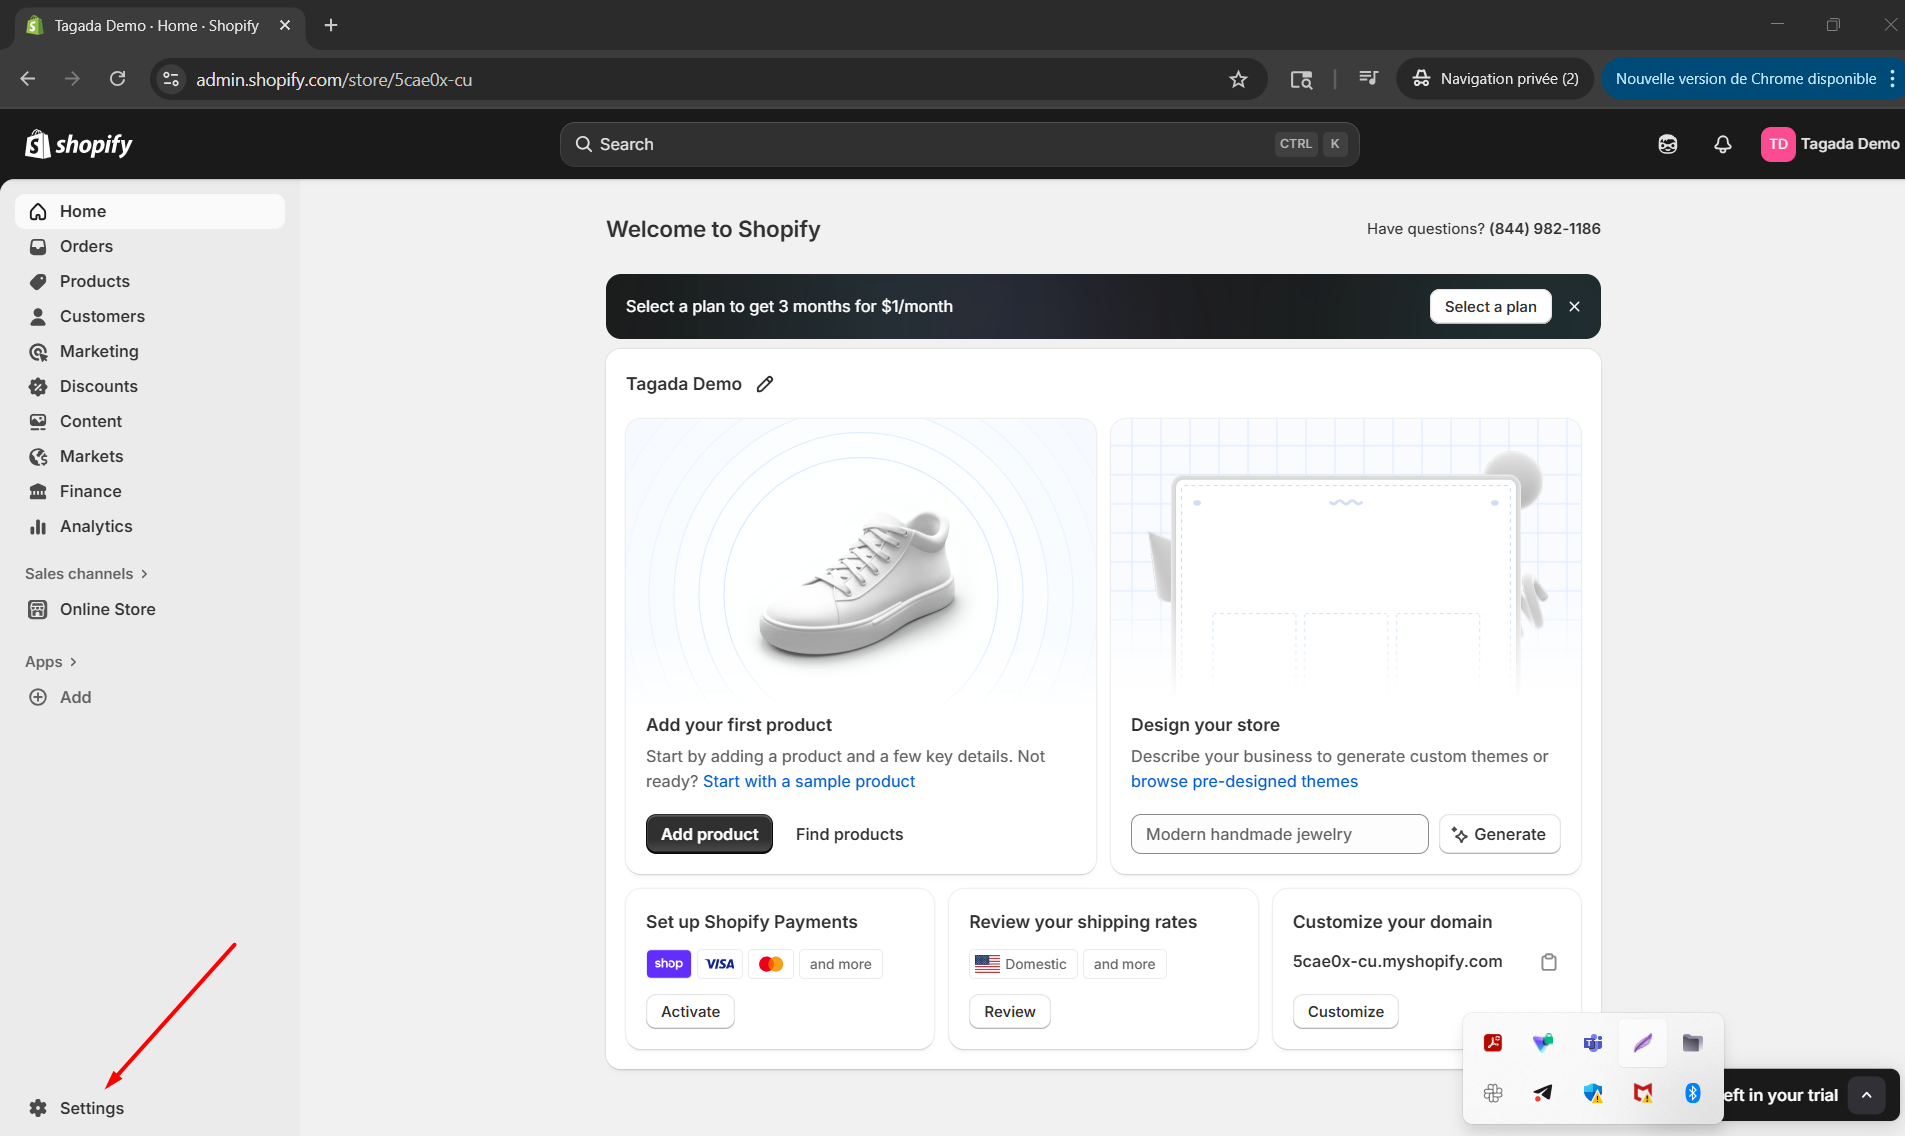Viewport: 1905px width, 1136px height.
Task: Click the Bluetooth icon in system tray
Action: pos(1692,1093)
